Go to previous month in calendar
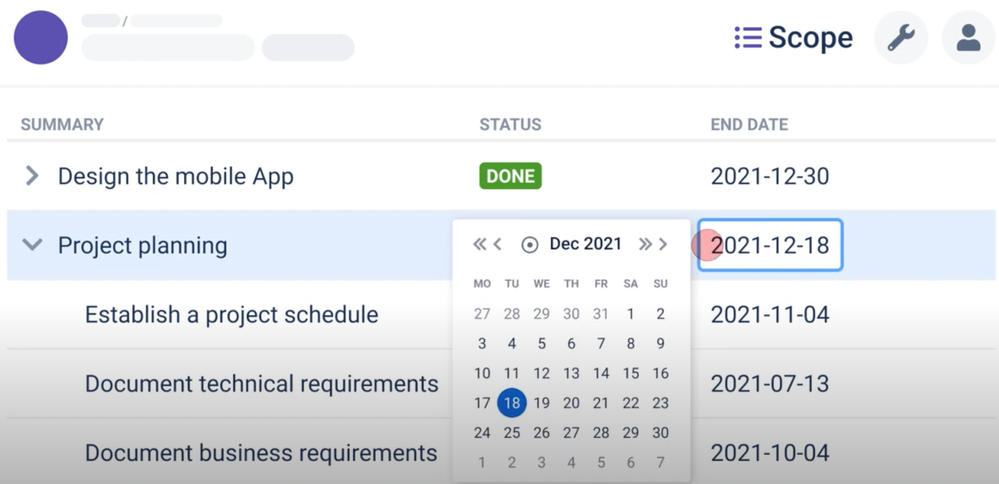Viewport: 999px width, 484px height. [x=498, y=244]
